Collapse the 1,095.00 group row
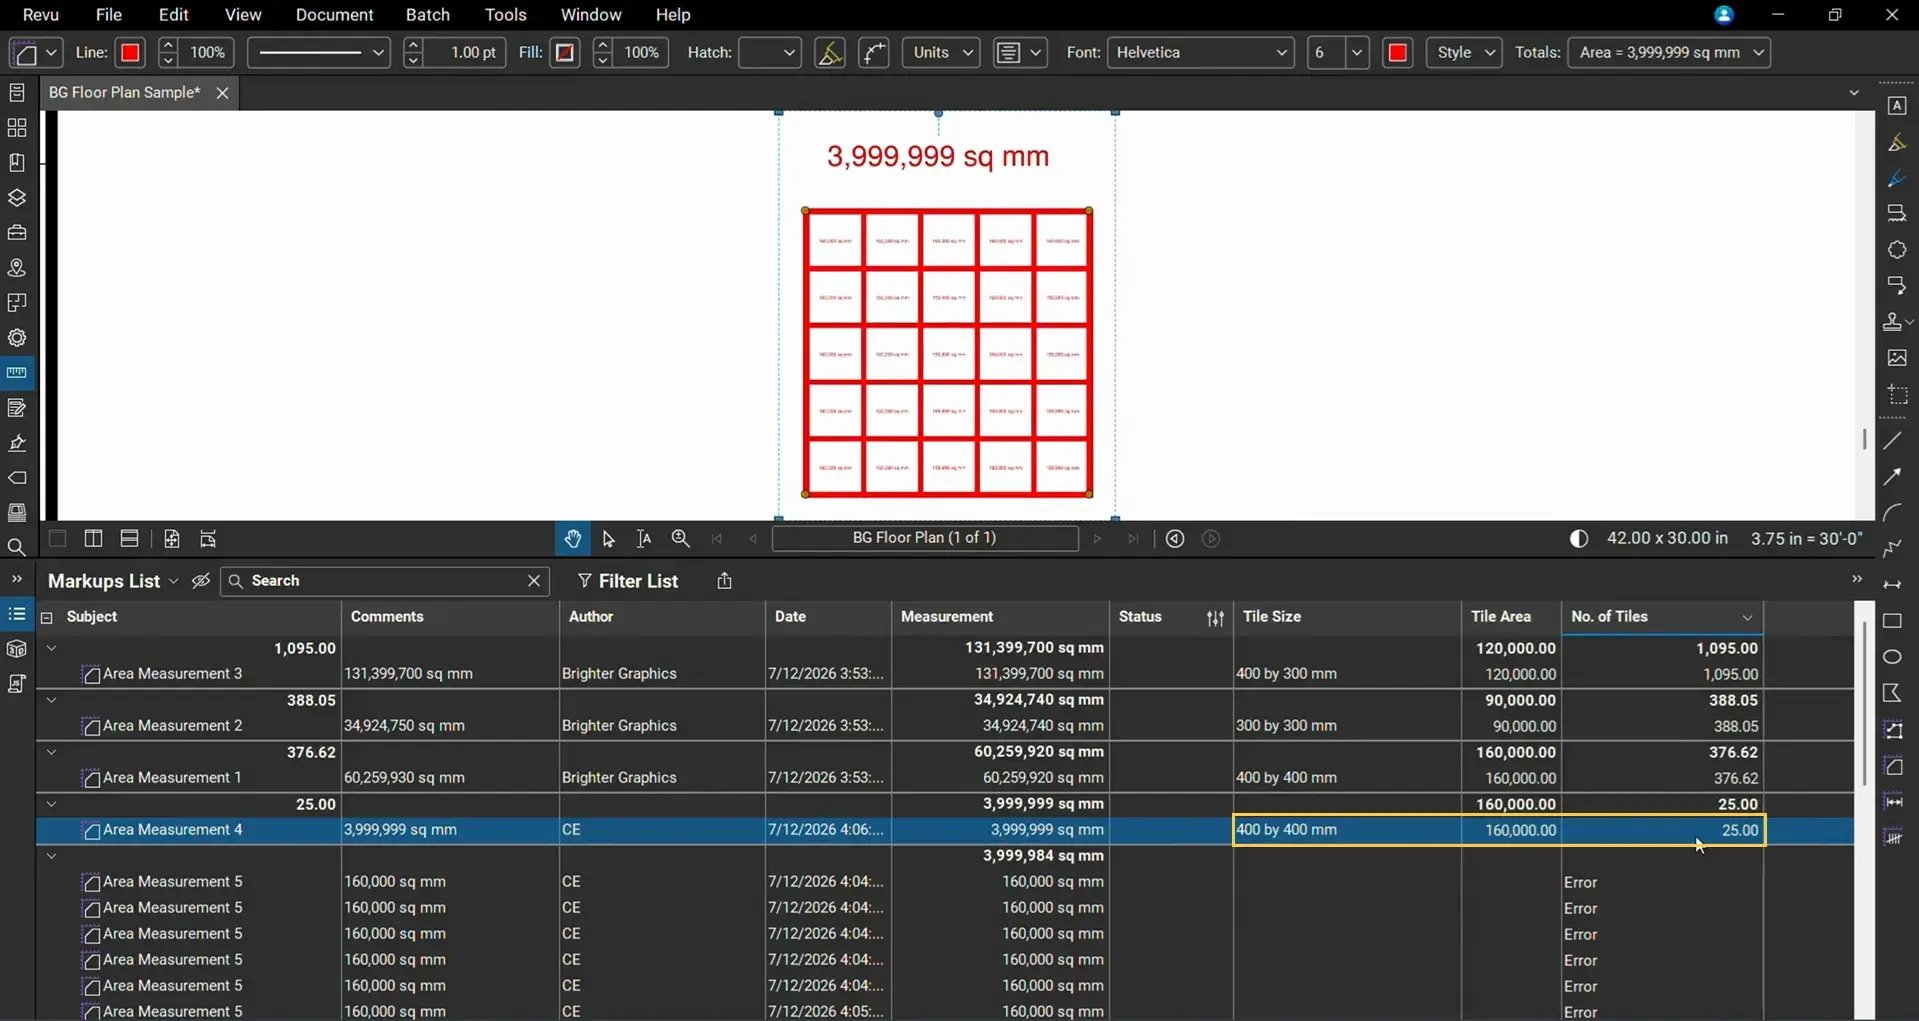The width and height of the screenshot is (1919, 1021). (x=51, y=648)
